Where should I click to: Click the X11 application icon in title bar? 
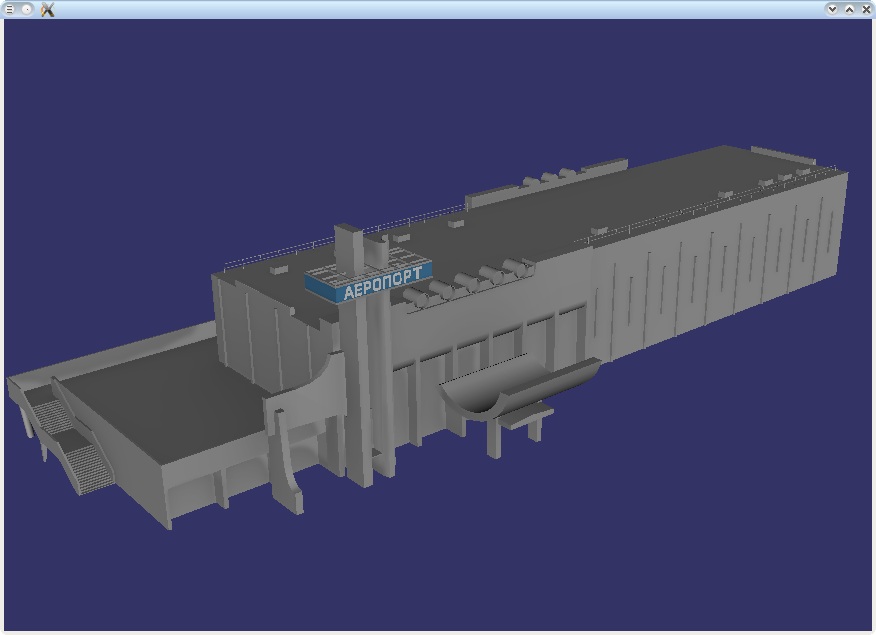point(47,9)
